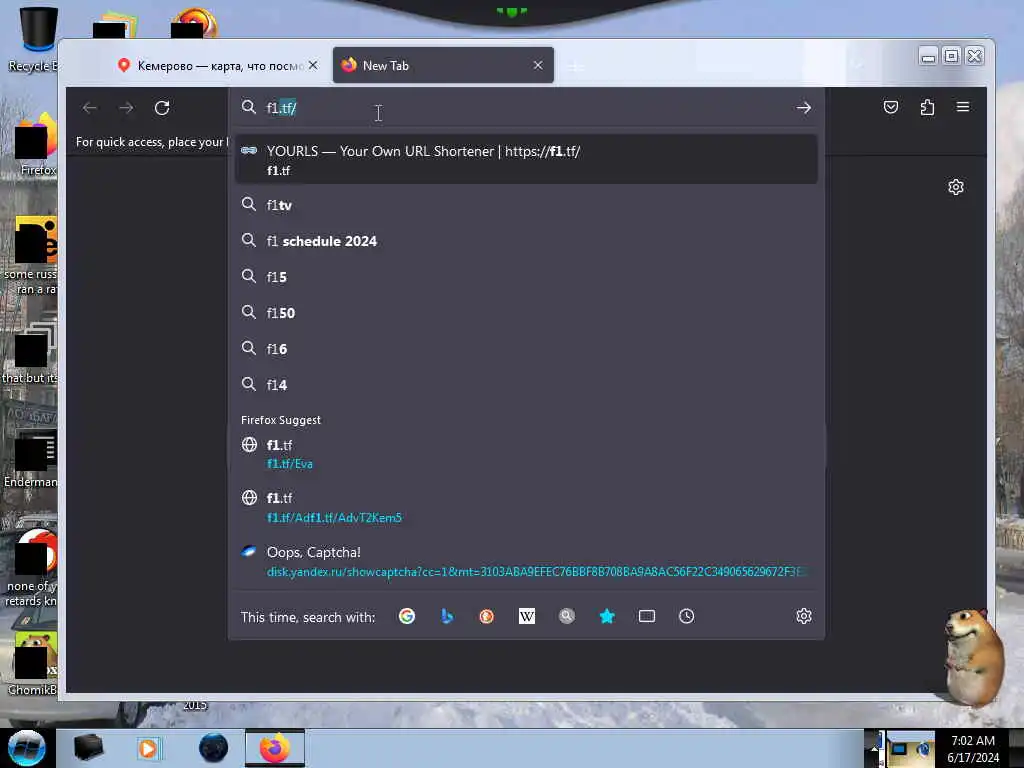
Task: Select the f1 schedule 2024 suggestion
Action: click(x=526, y=241)
